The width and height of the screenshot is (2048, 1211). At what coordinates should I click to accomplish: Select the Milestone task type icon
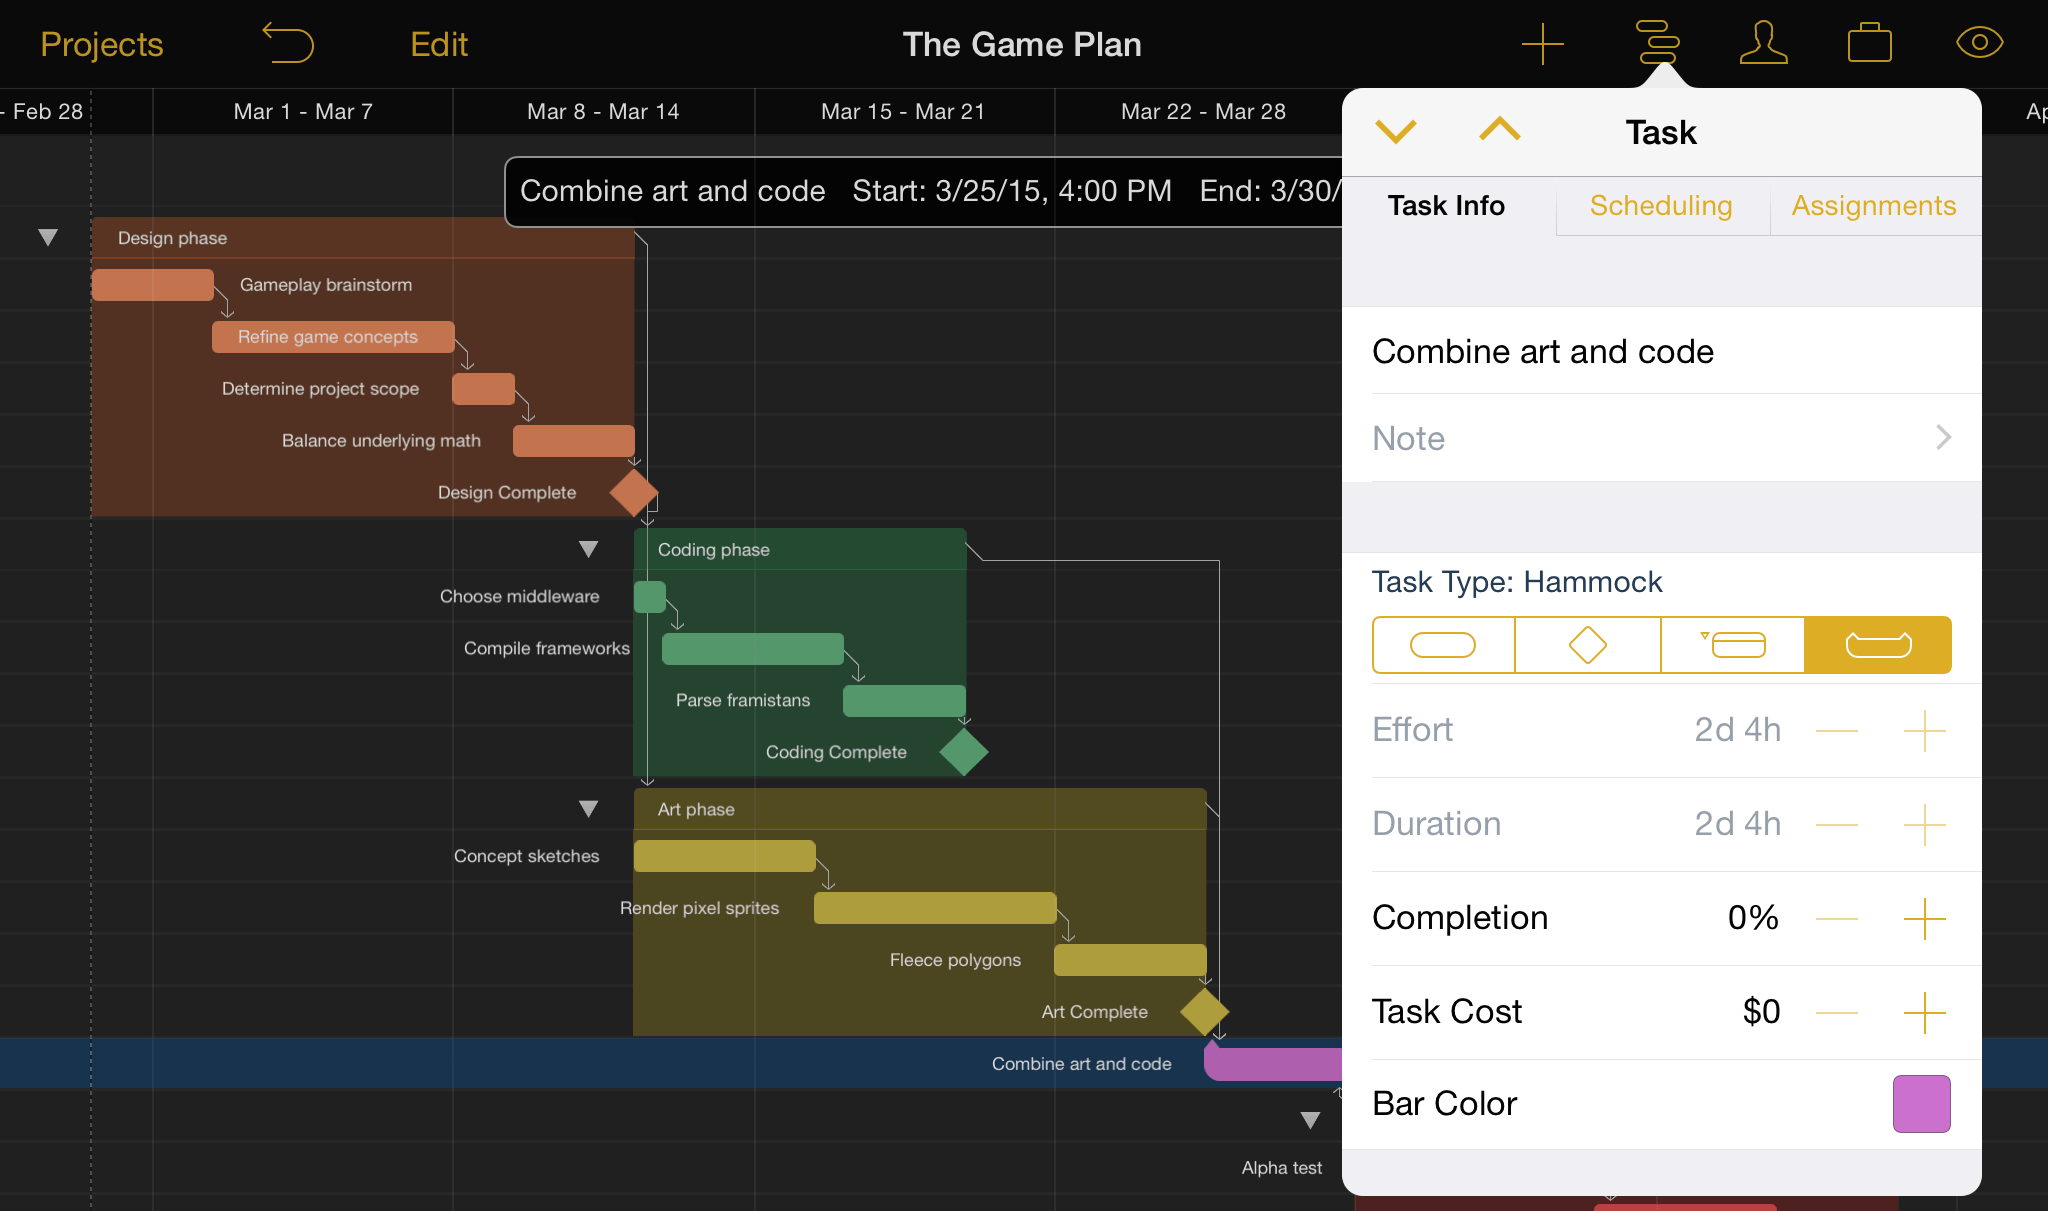click(1588, 644)
